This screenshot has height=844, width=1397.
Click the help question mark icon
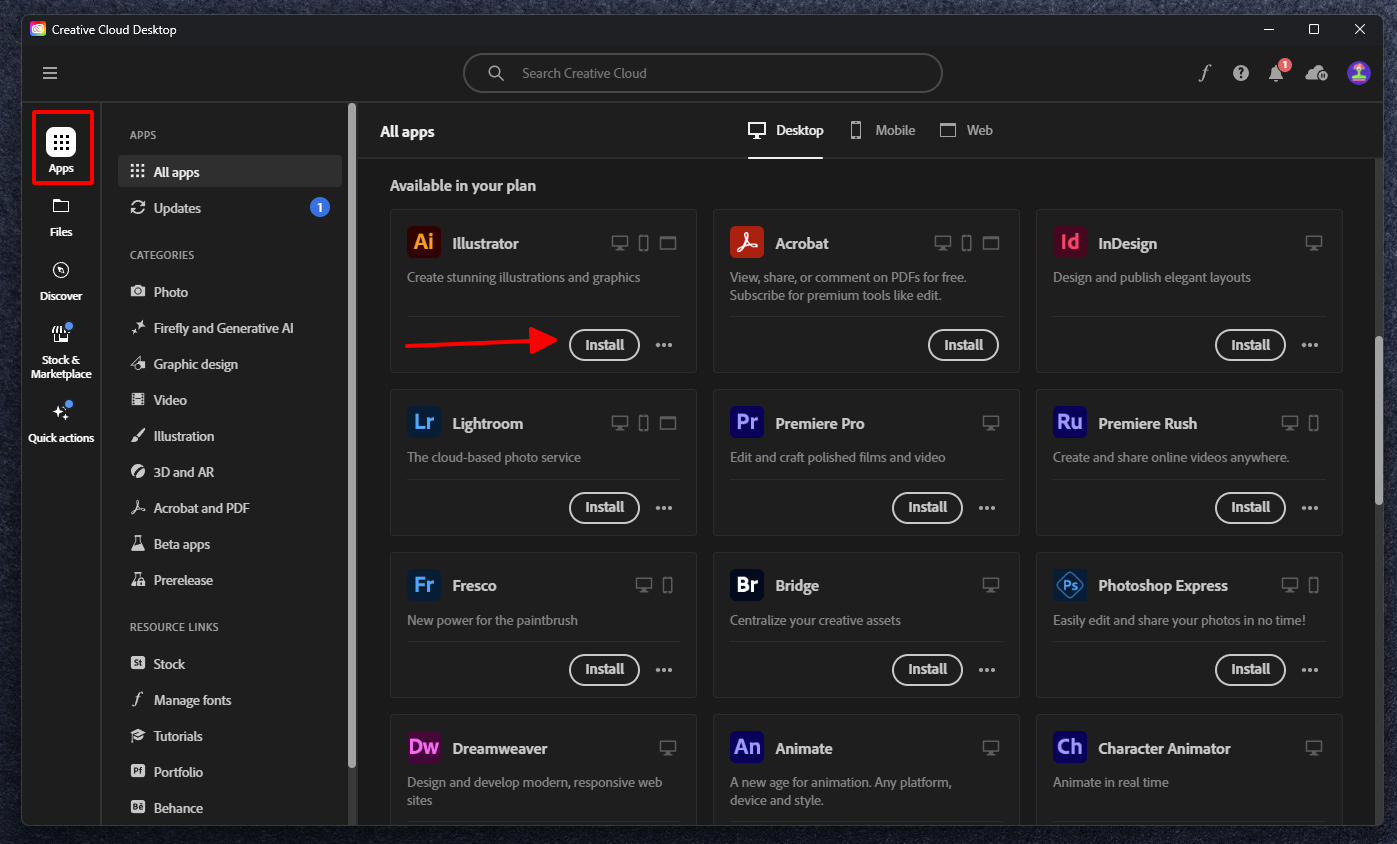click(x=1241, y=73)
